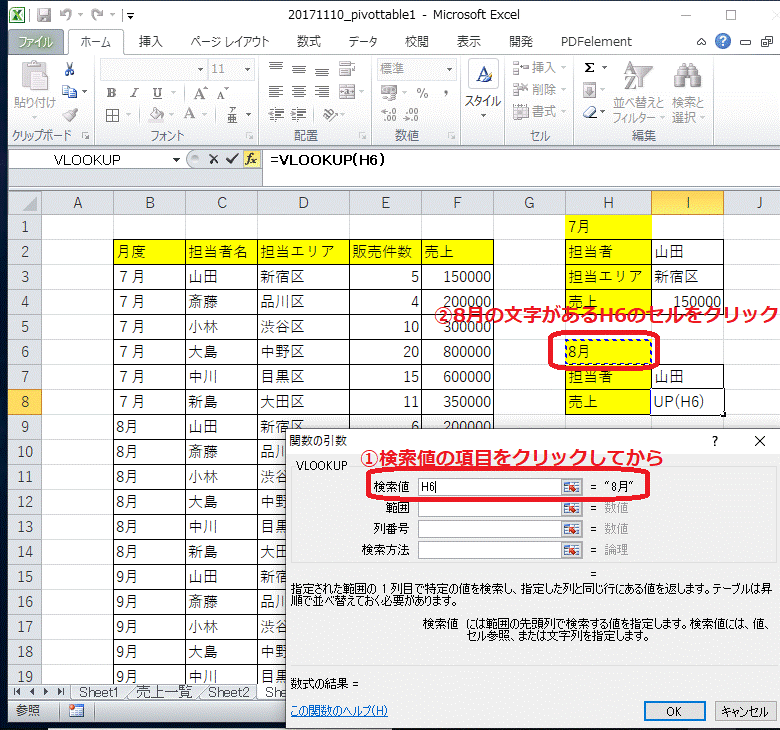
Task: Open the この関数のヘルプ link
Action: pyautogui.click(x=338, y=711)
